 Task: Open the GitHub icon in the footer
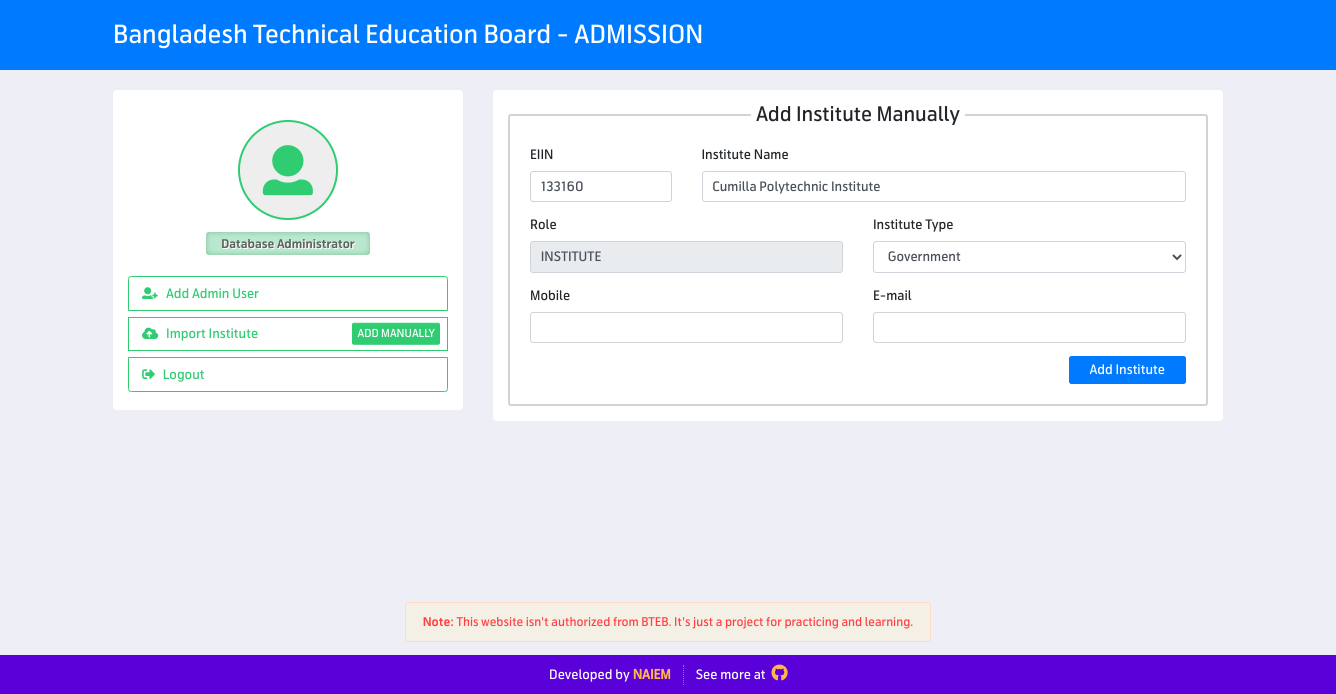(780, 673)
